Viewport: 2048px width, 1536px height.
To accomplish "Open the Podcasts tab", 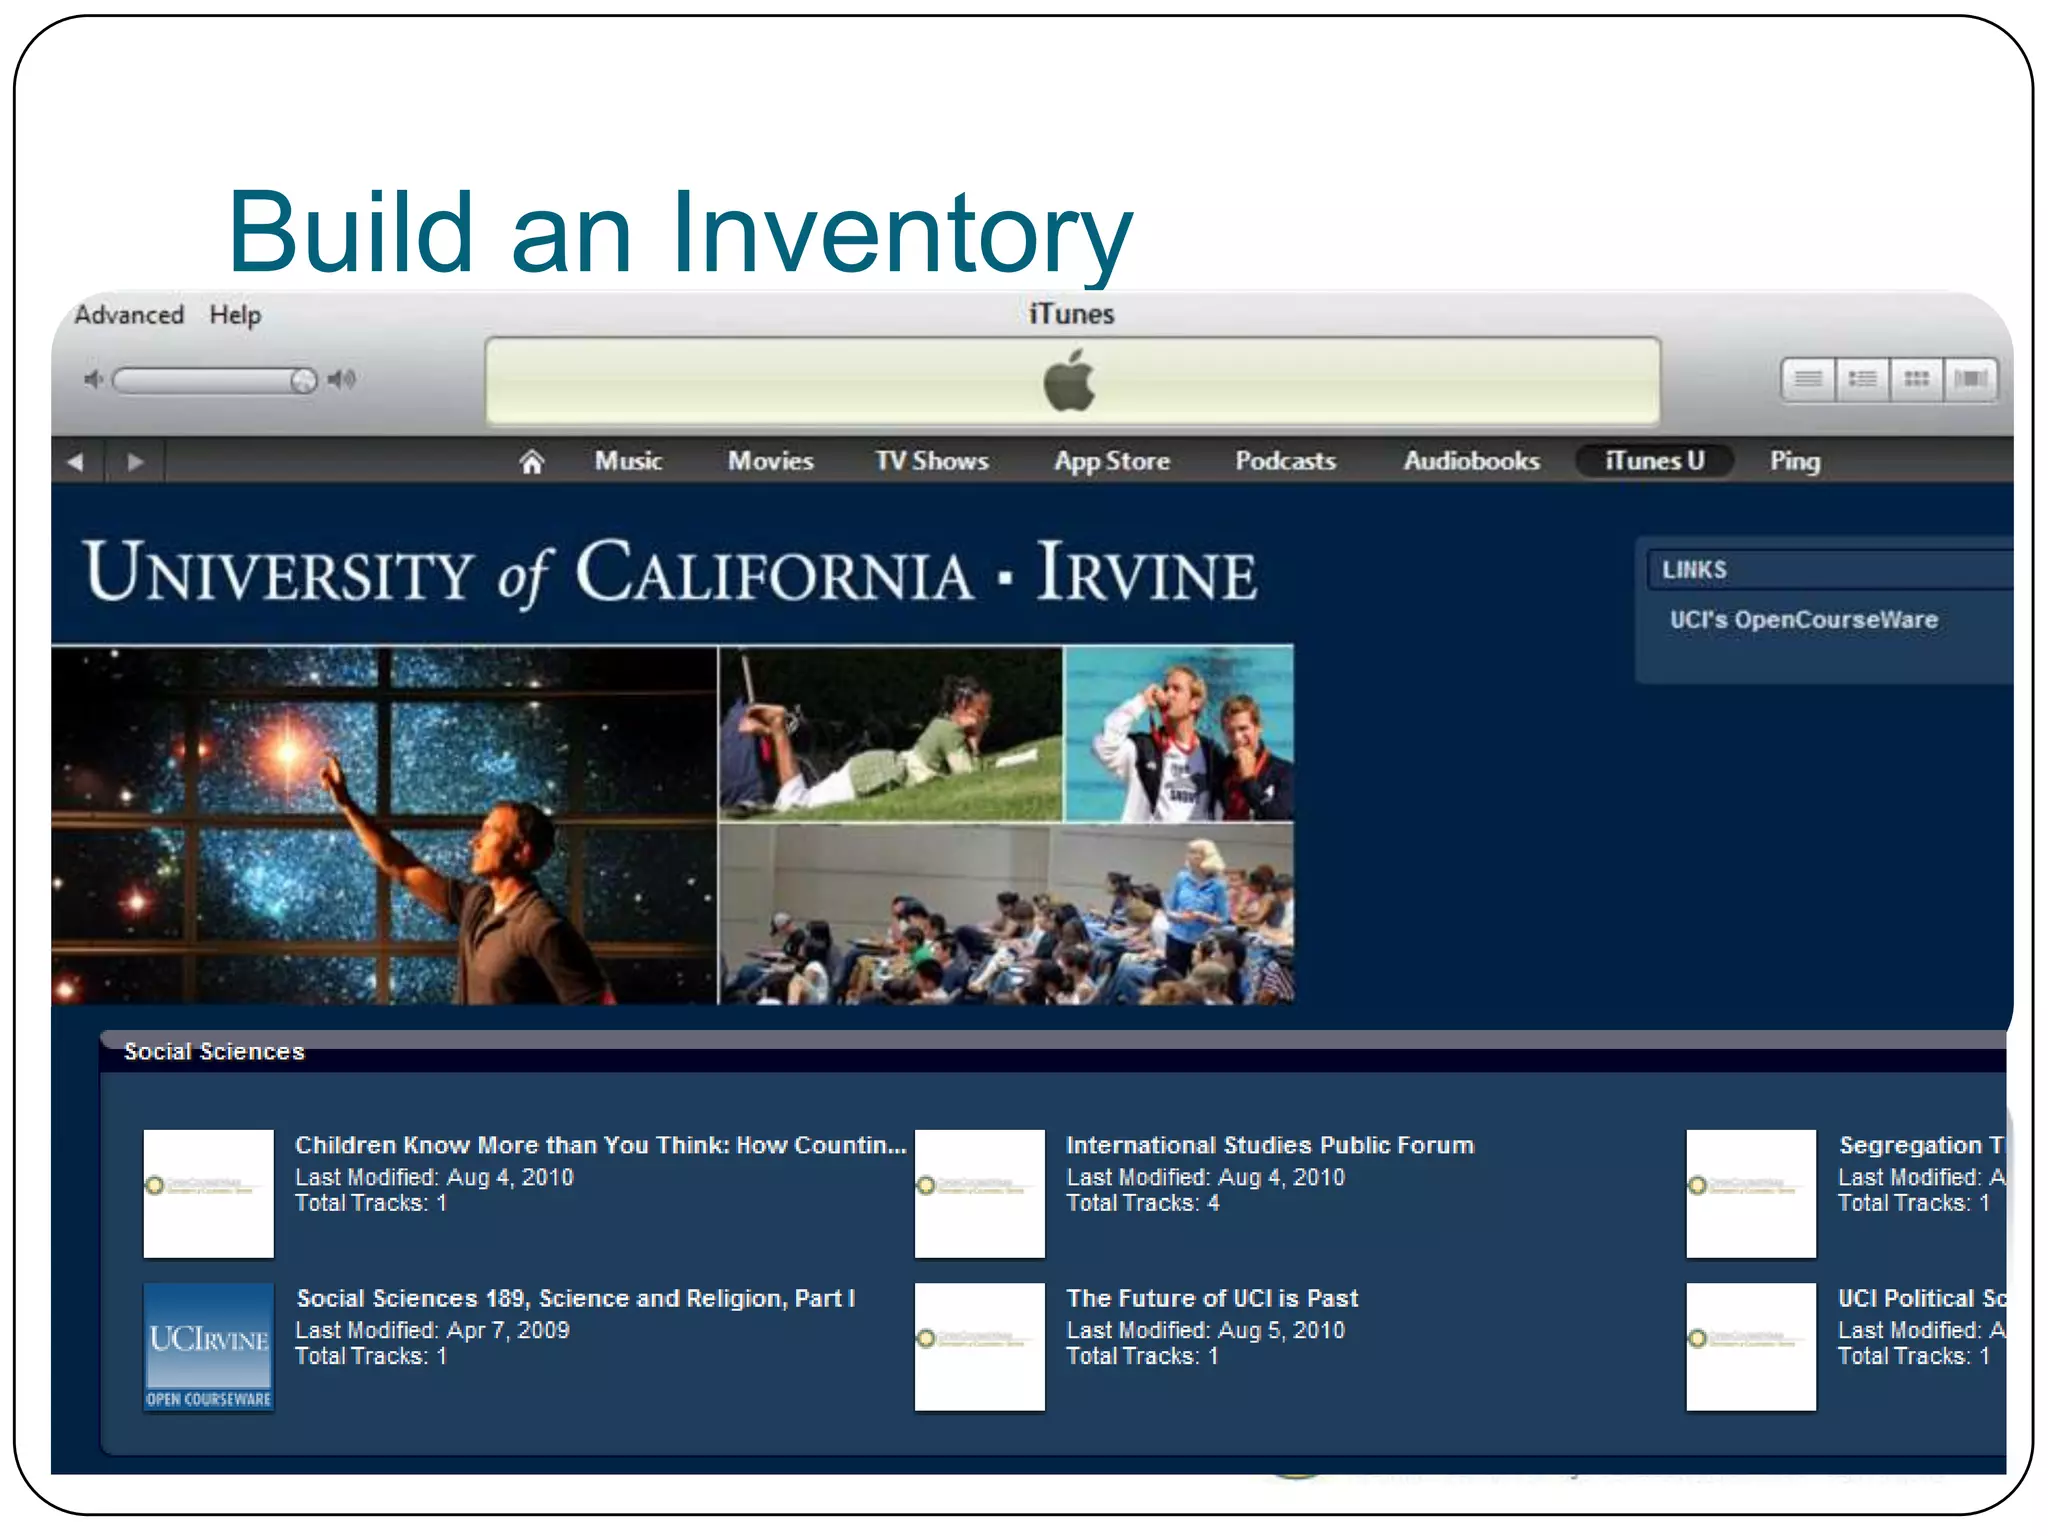I will tap(1285, 461).
